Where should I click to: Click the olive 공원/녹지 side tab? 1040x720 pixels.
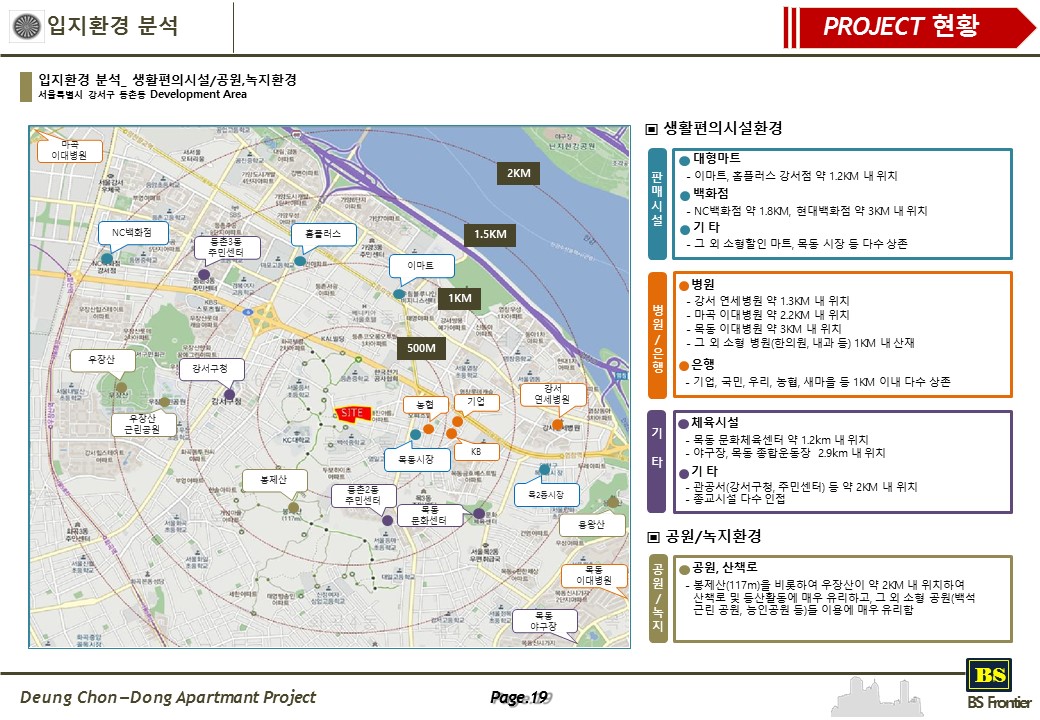(657, 599)
